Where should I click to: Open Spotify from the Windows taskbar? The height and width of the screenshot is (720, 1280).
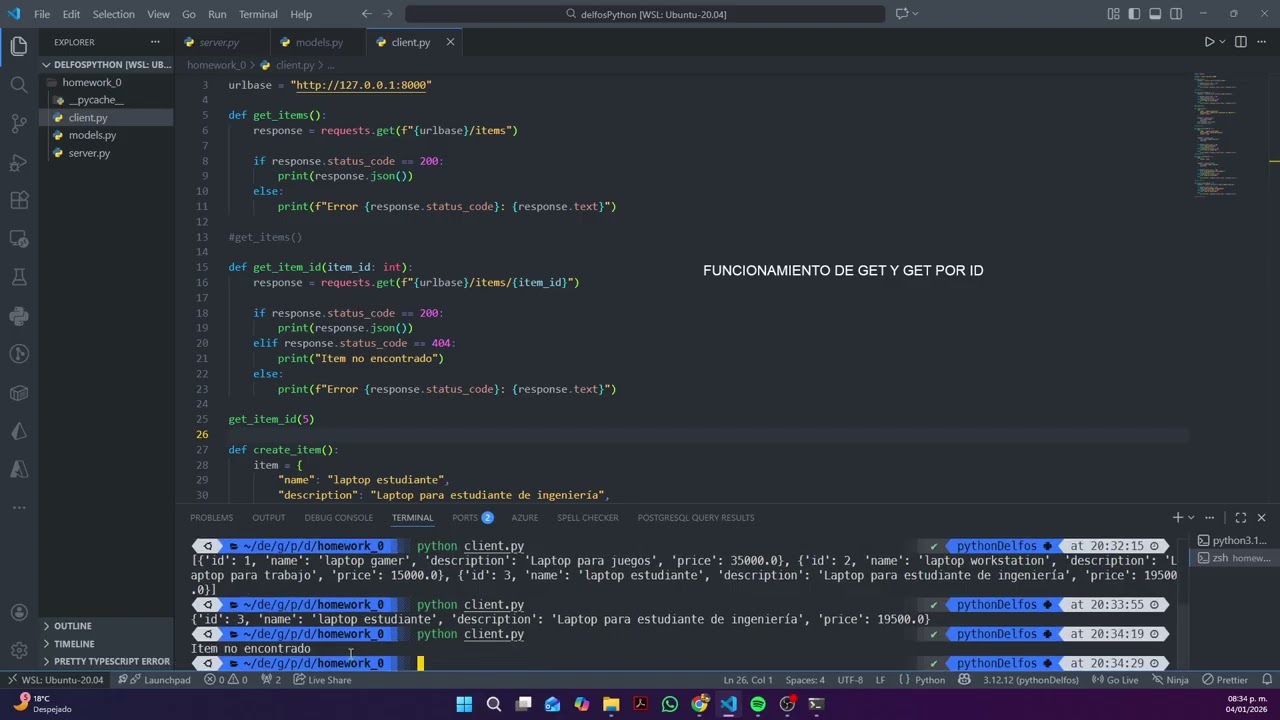[x=758, y=704]
